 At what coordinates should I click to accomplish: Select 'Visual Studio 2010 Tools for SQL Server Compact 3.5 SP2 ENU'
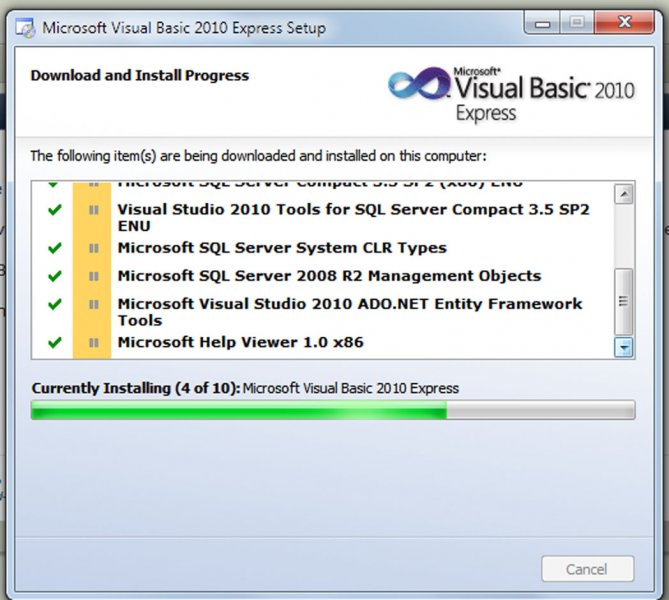(353, 218)
